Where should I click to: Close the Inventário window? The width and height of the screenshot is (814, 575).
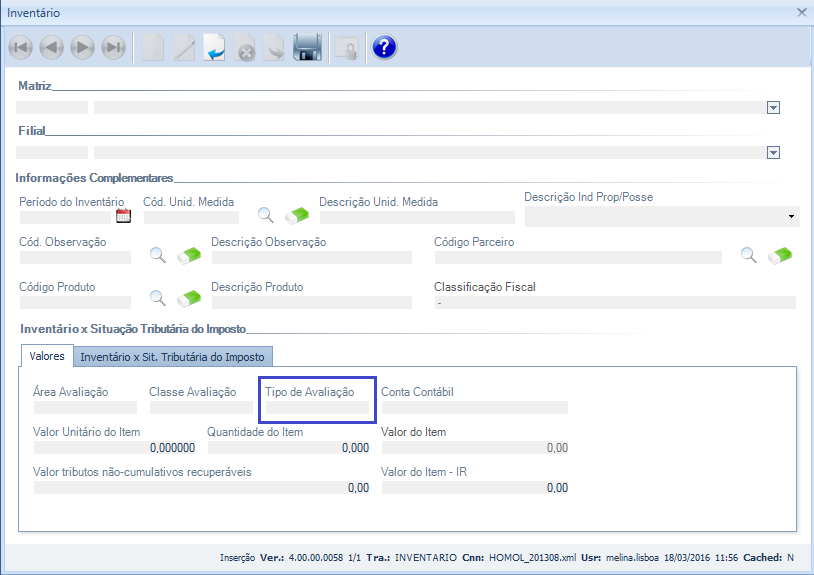coord(801,12)
